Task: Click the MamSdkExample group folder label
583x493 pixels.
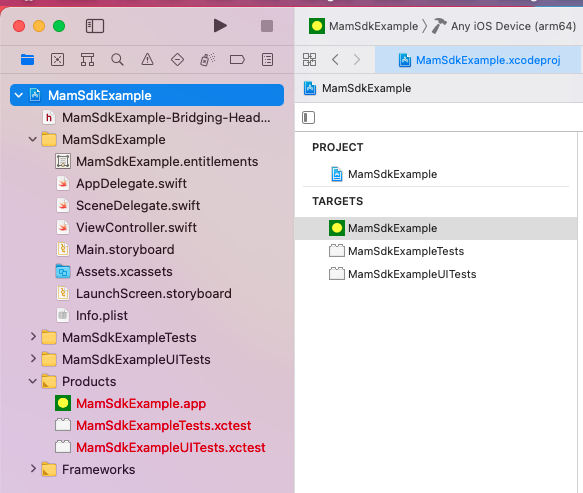Action: (x=114, y=139)
